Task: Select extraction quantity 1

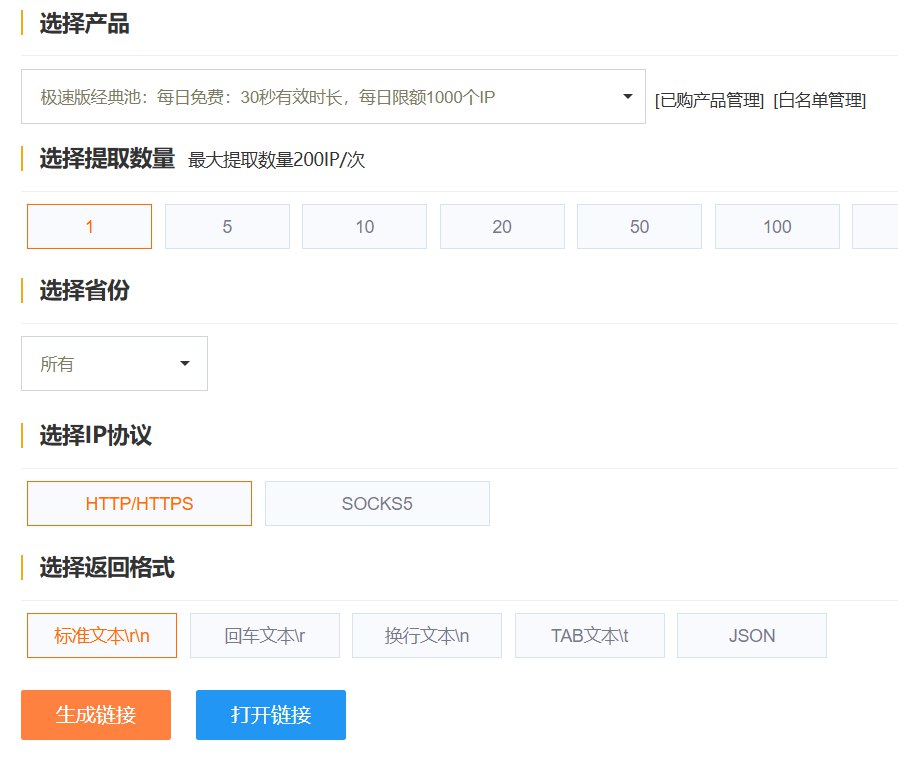Action: click(x=89, y=227)
